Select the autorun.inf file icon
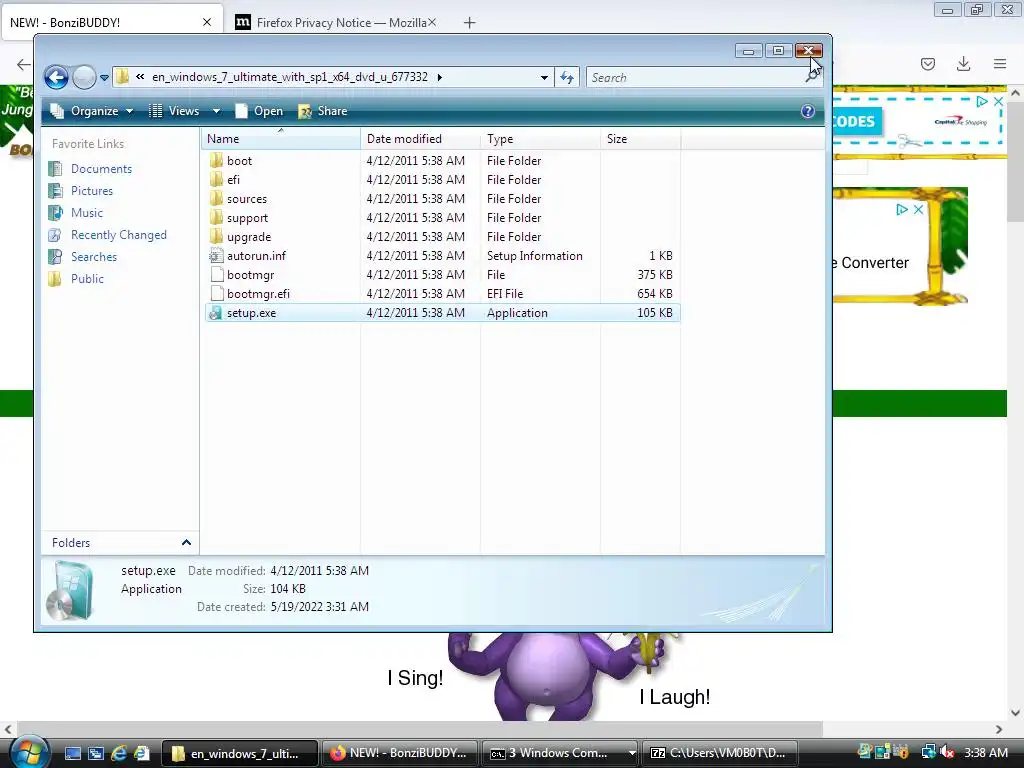This screenshot has height=768, width=1024. [x=216, y=256]
